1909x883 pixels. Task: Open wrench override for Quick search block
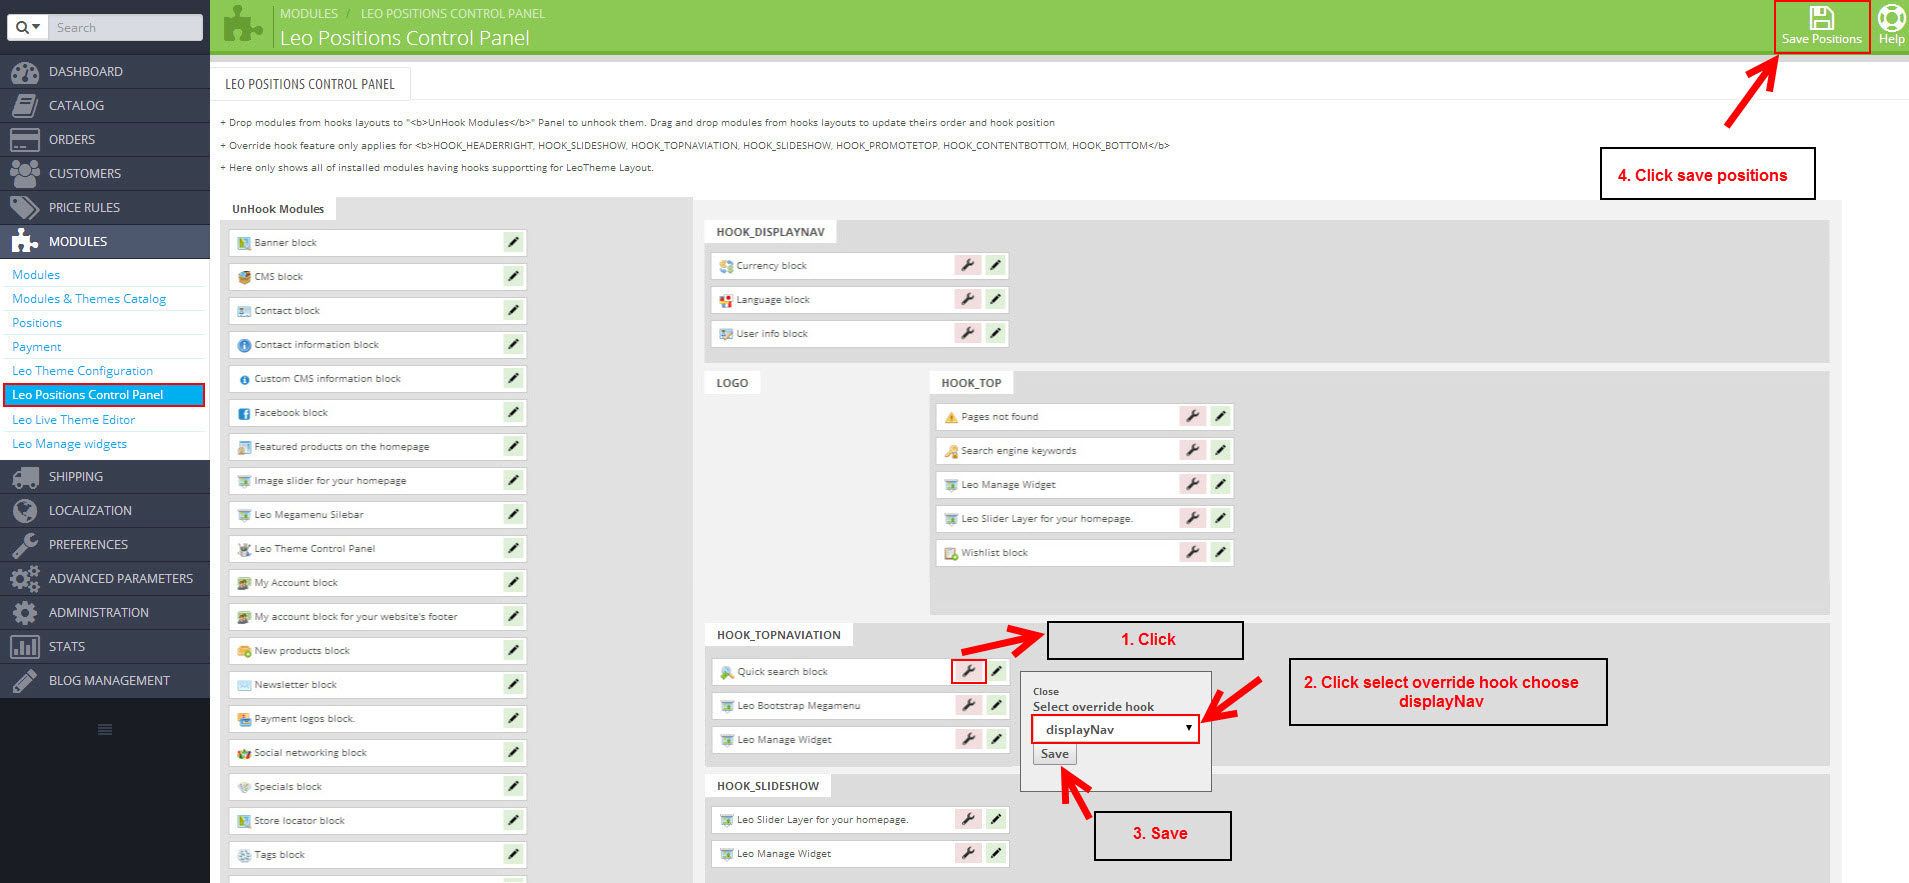[968, 671]
